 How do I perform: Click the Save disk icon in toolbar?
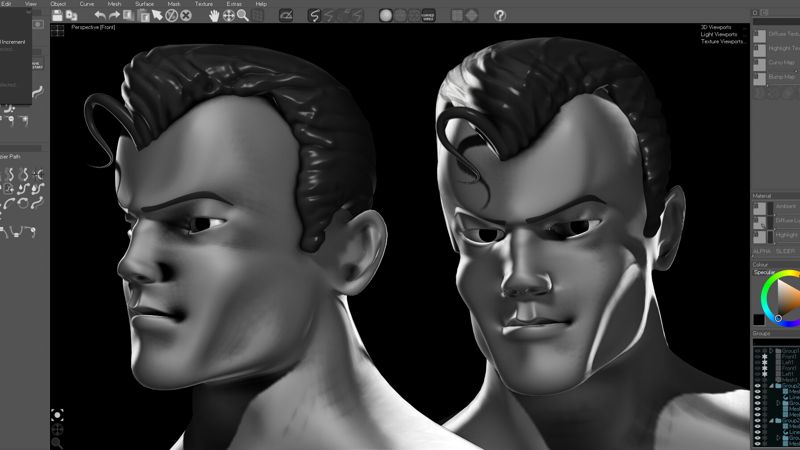57,15
